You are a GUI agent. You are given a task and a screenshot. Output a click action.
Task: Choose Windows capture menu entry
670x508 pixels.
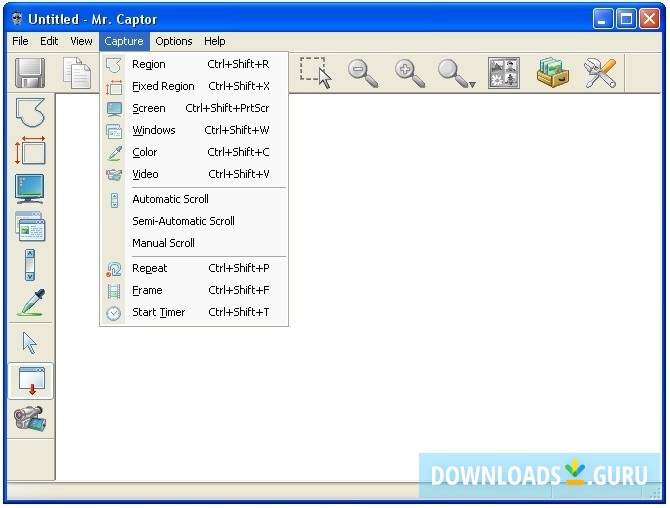point(194,130)
